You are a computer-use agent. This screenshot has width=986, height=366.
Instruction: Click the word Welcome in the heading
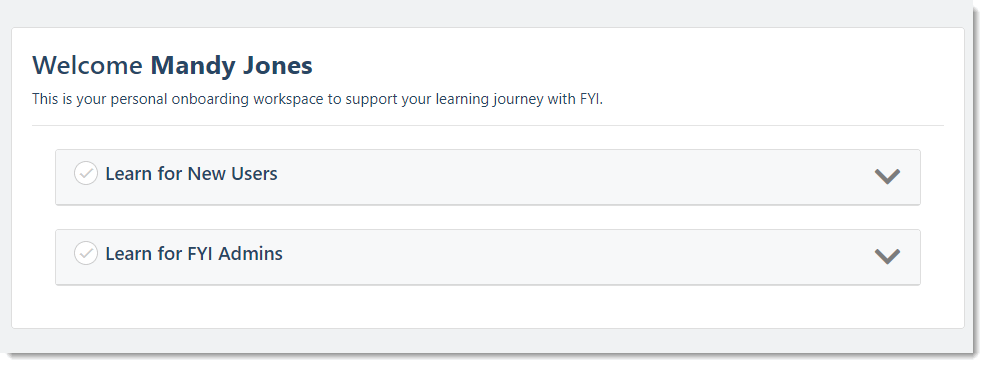click(87, 65)
